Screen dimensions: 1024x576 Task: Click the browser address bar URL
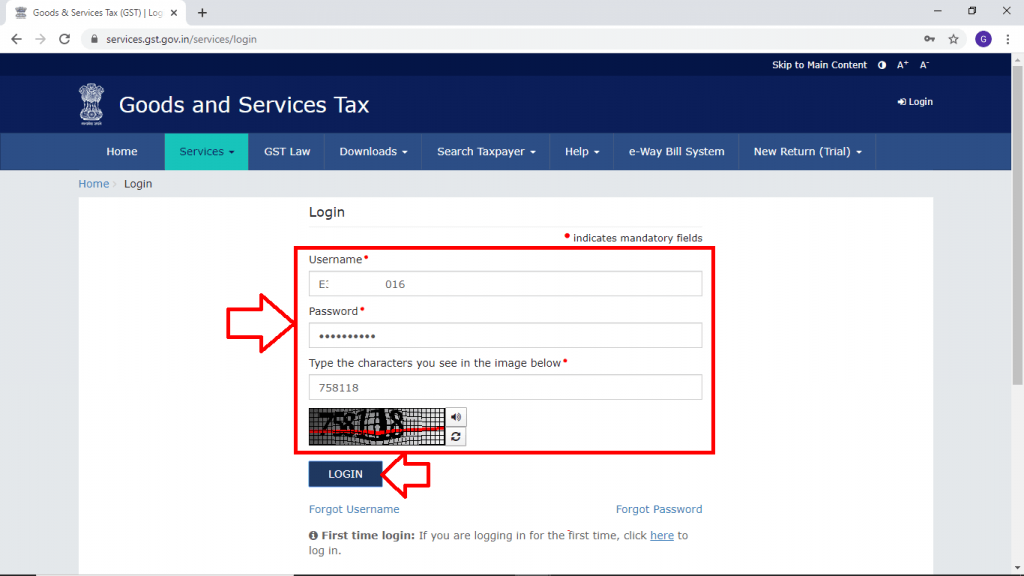point(181,39)
